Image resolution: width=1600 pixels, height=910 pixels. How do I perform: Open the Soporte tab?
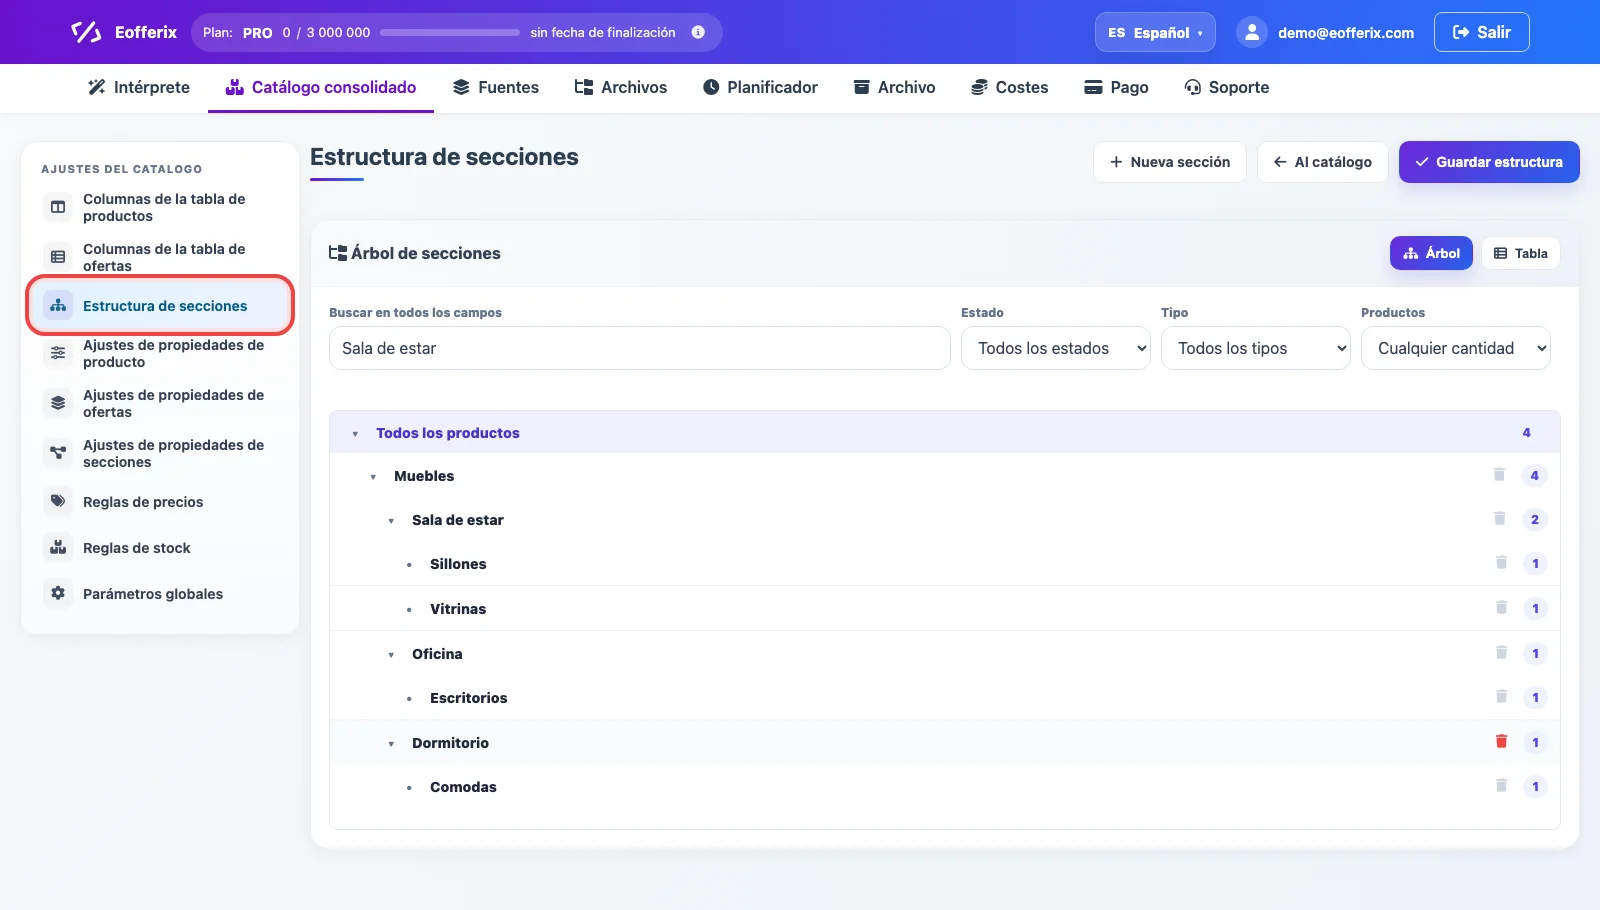pyautogui.click(x=1226, y=87)
